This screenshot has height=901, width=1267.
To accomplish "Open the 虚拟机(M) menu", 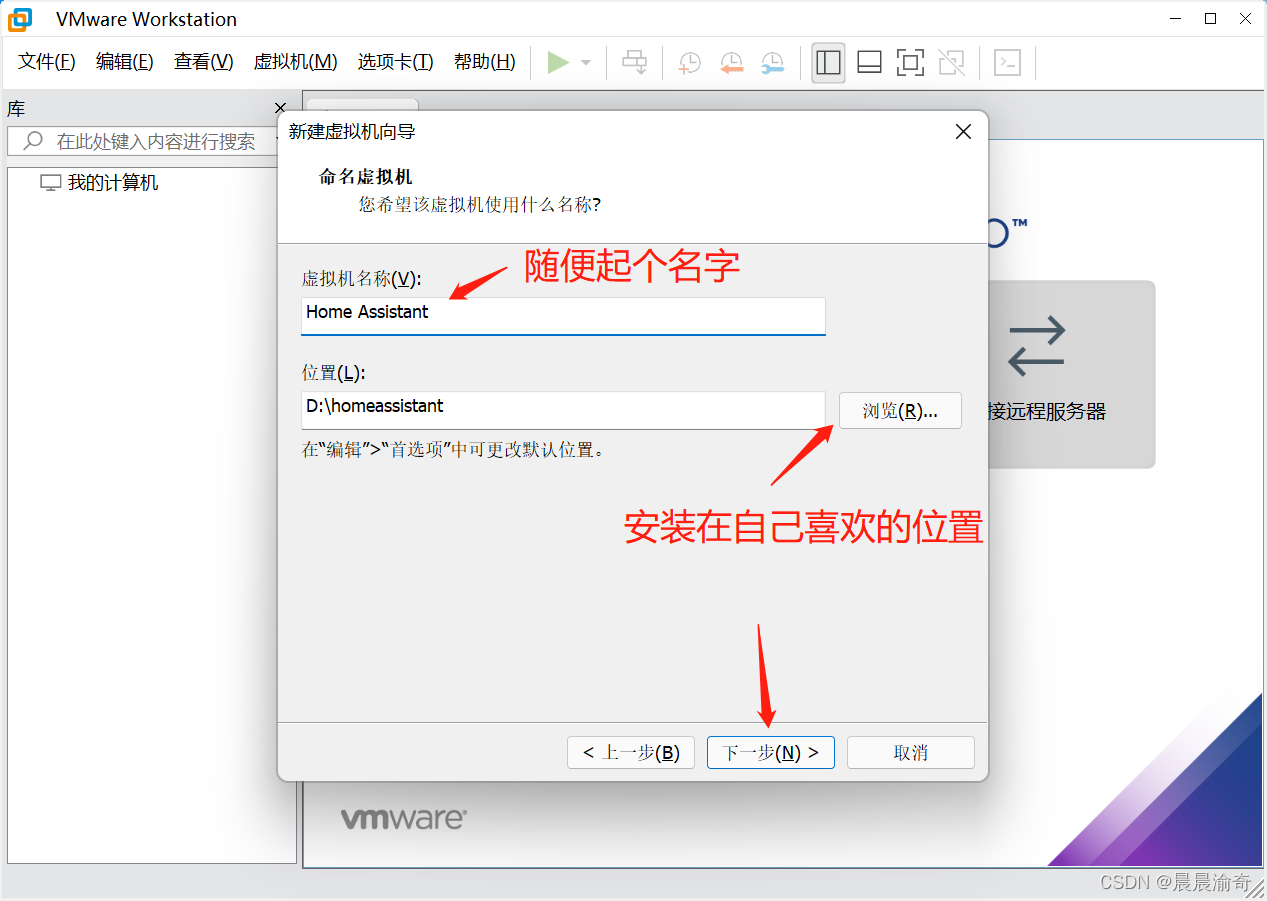I will pos(295,62).
